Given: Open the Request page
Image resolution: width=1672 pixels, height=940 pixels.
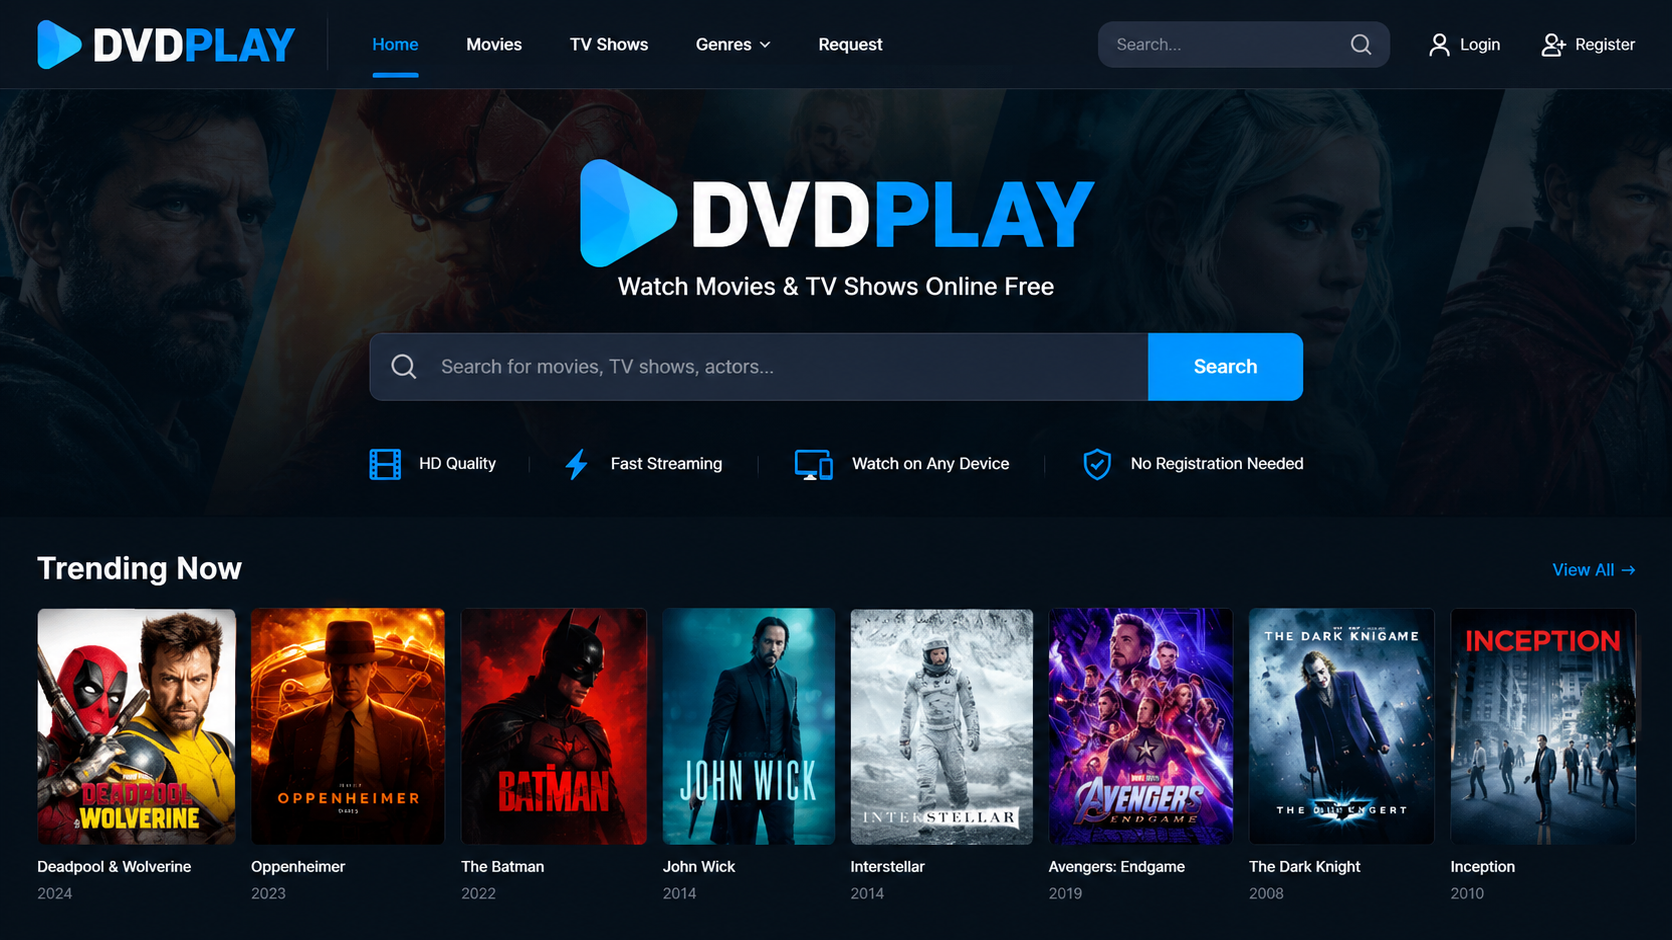Looking at the screenshot, I should coord(850,44).
